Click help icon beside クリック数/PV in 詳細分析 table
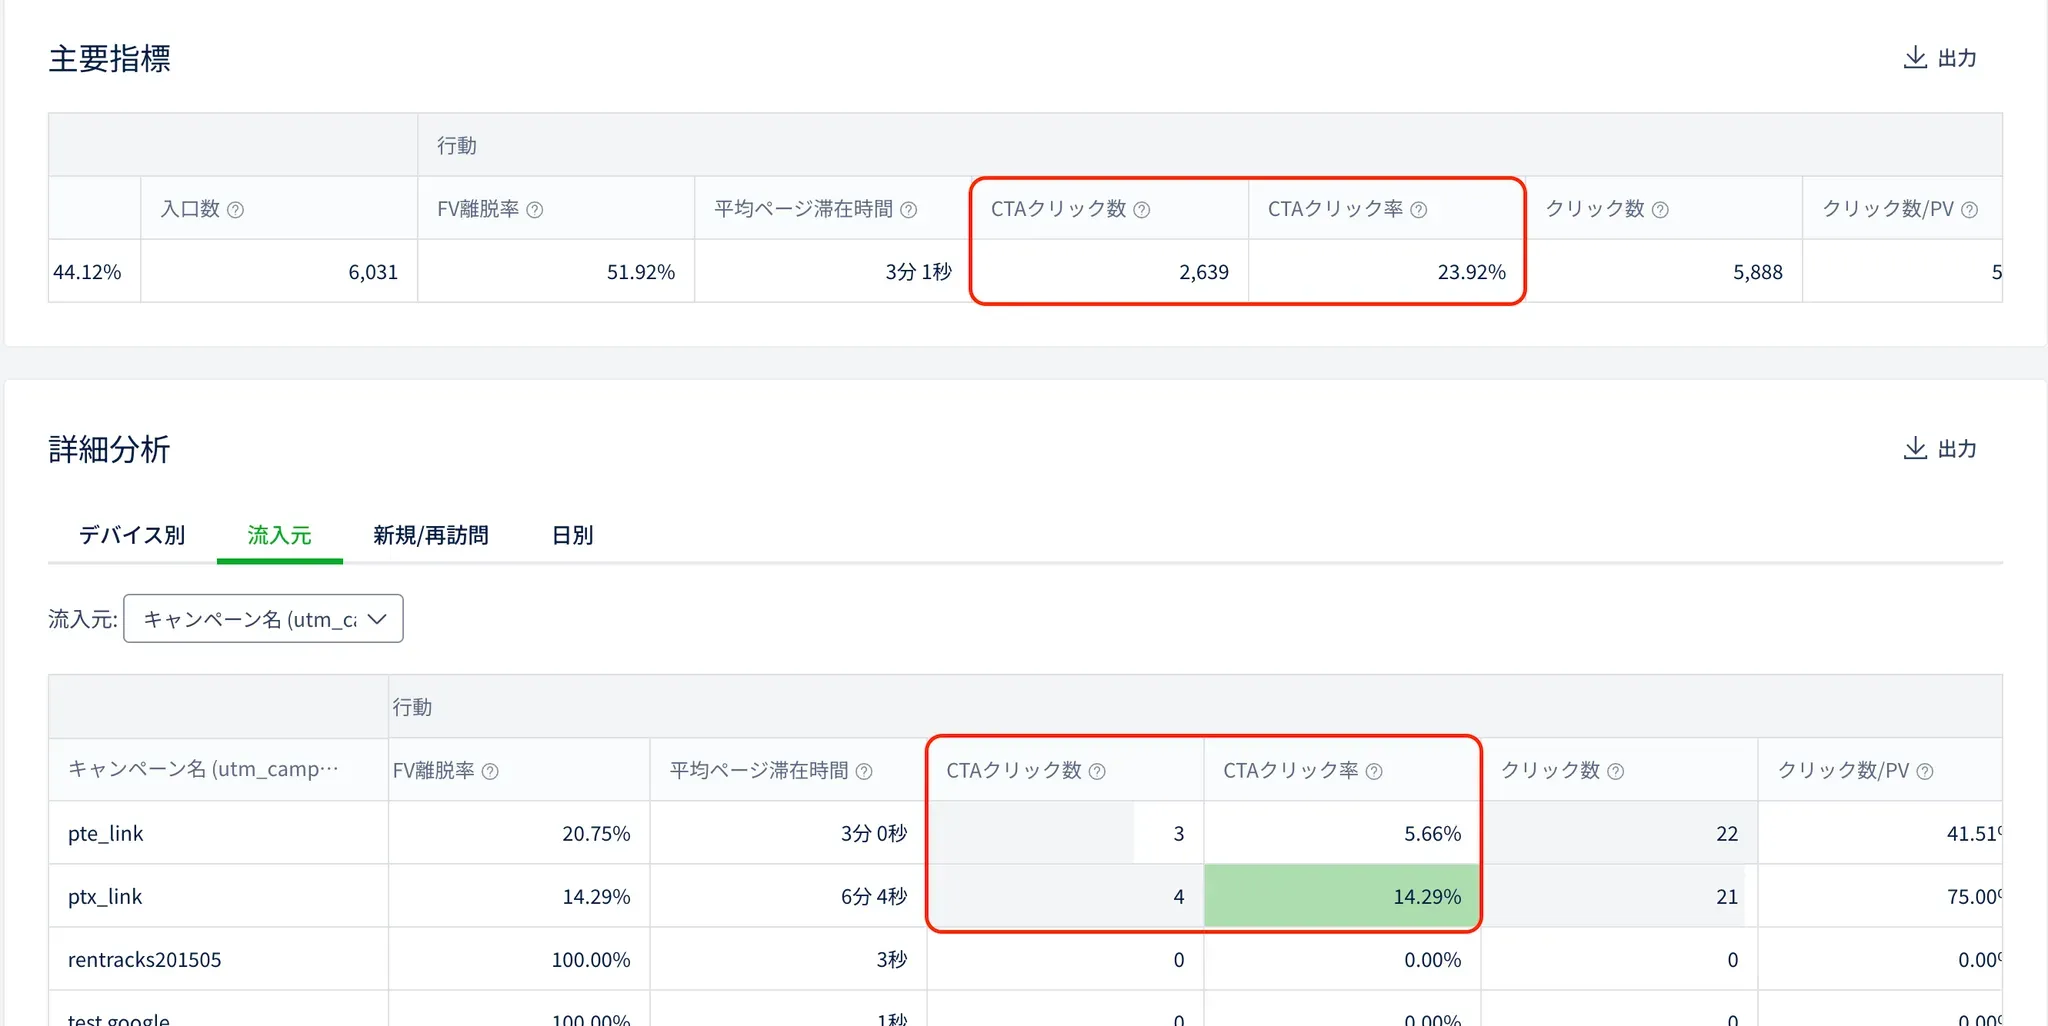The image size is (2048, 1026). pyautogui.click(x=1925, y=771)
